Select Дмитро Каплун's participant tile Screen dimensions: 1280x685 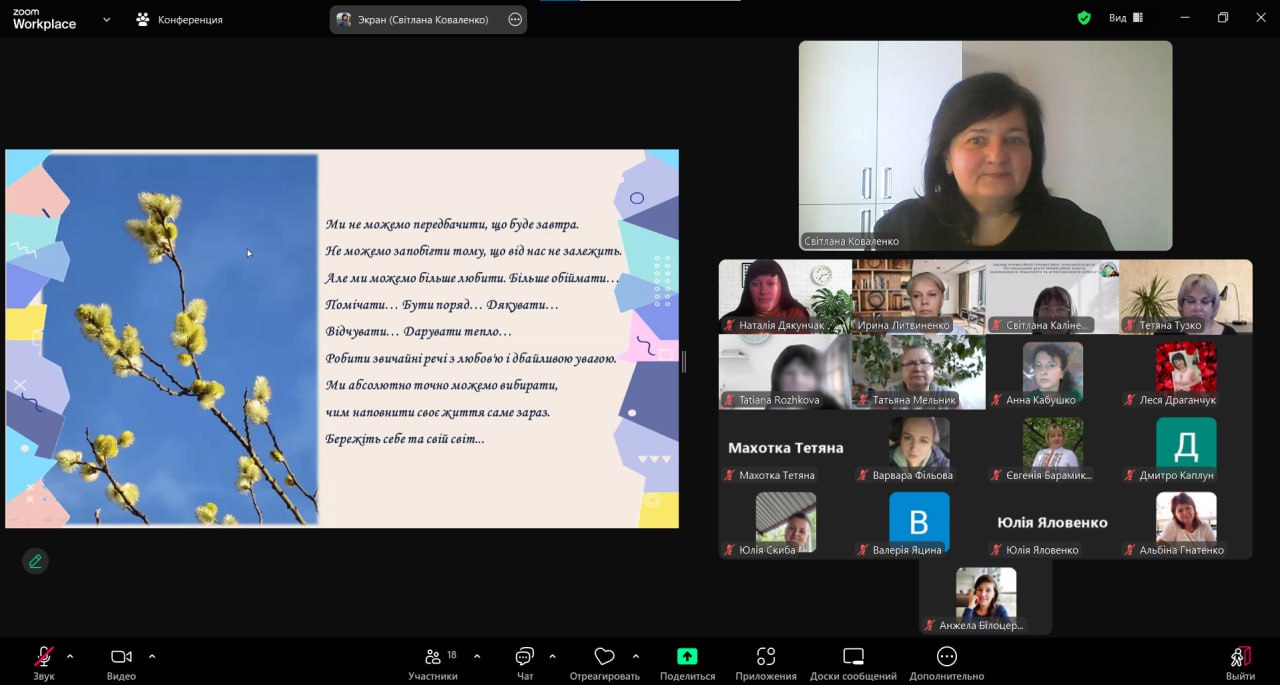pyautogui.click(x=1186, y=447)
